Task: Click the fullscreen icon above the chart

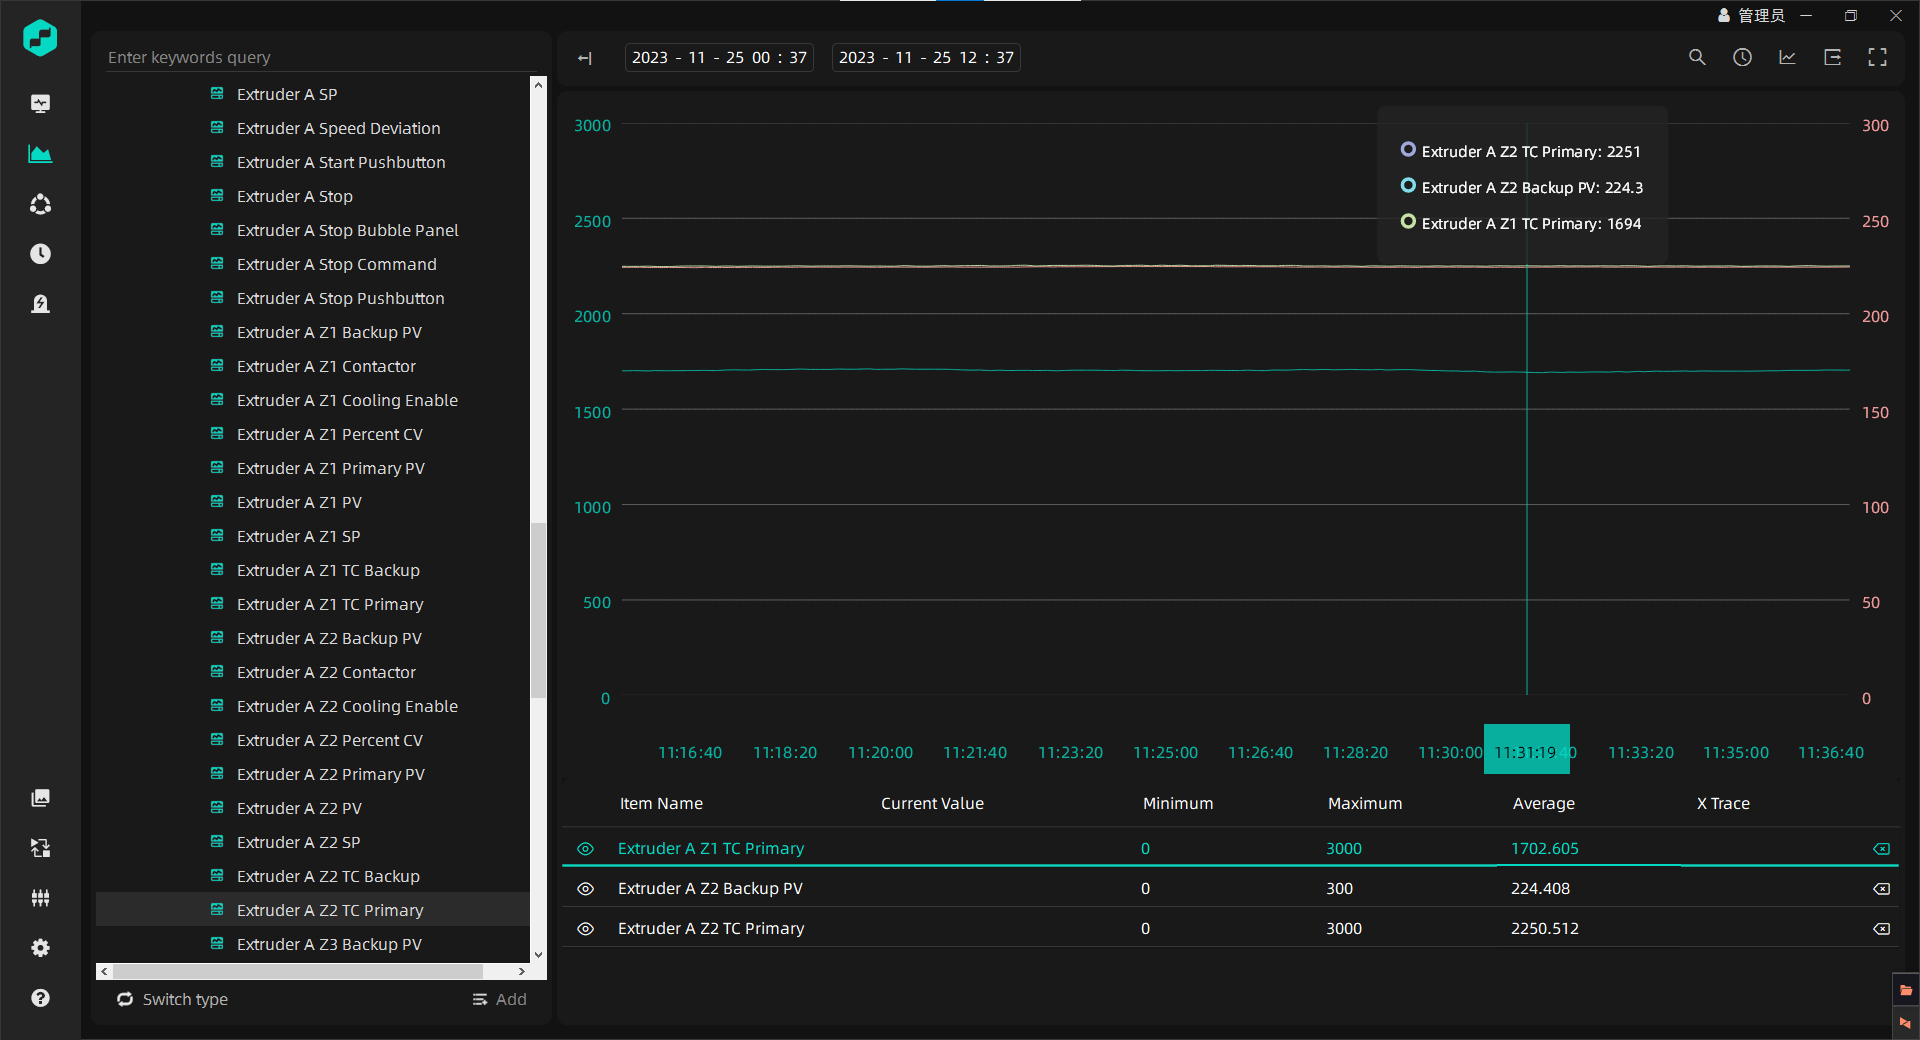Action: point(1877,58)
